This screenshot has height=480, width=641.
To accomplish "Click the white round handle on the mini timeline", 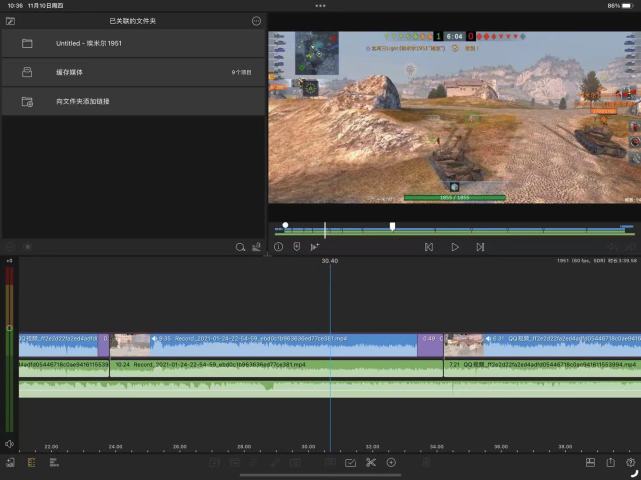I will (285, 225).
